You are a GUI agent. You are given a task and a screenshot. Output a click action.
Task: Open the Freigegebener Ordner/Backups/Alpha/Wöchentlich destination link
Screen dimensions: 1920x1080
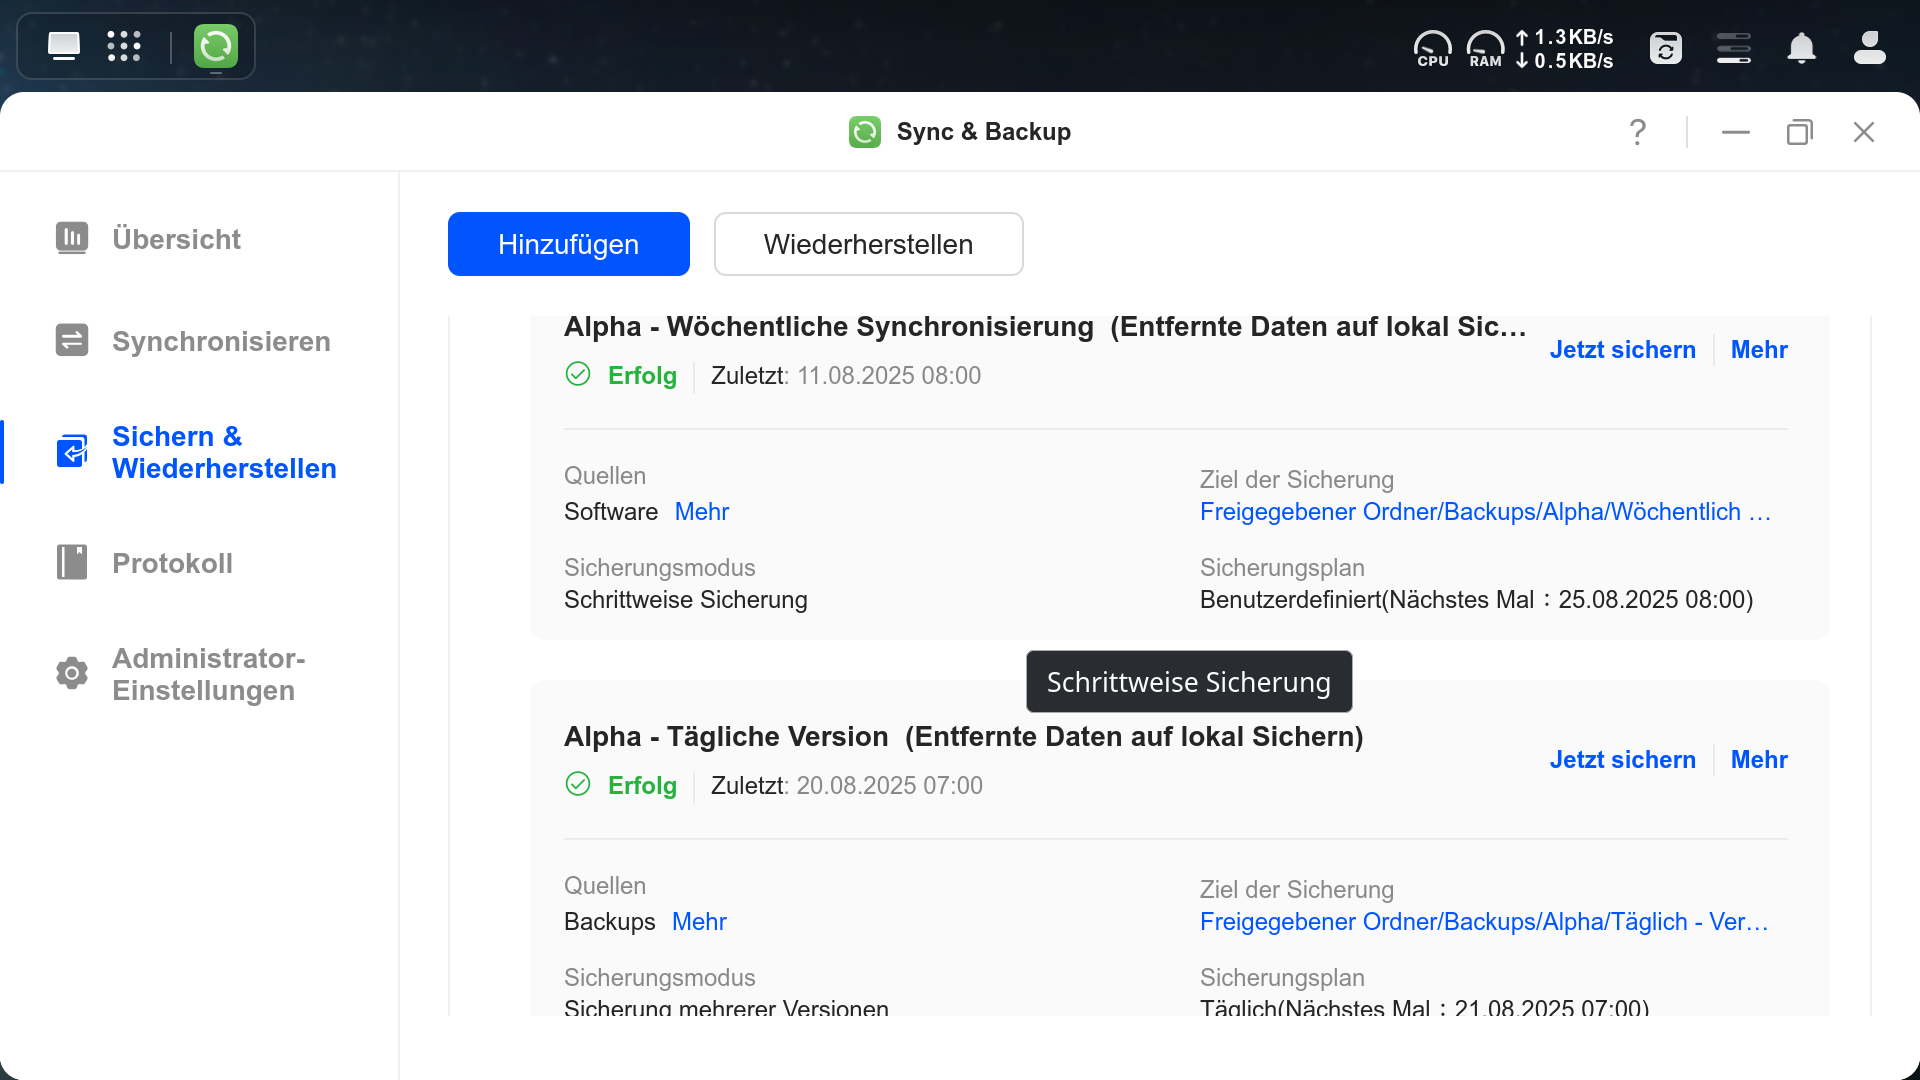point(1484,512)
